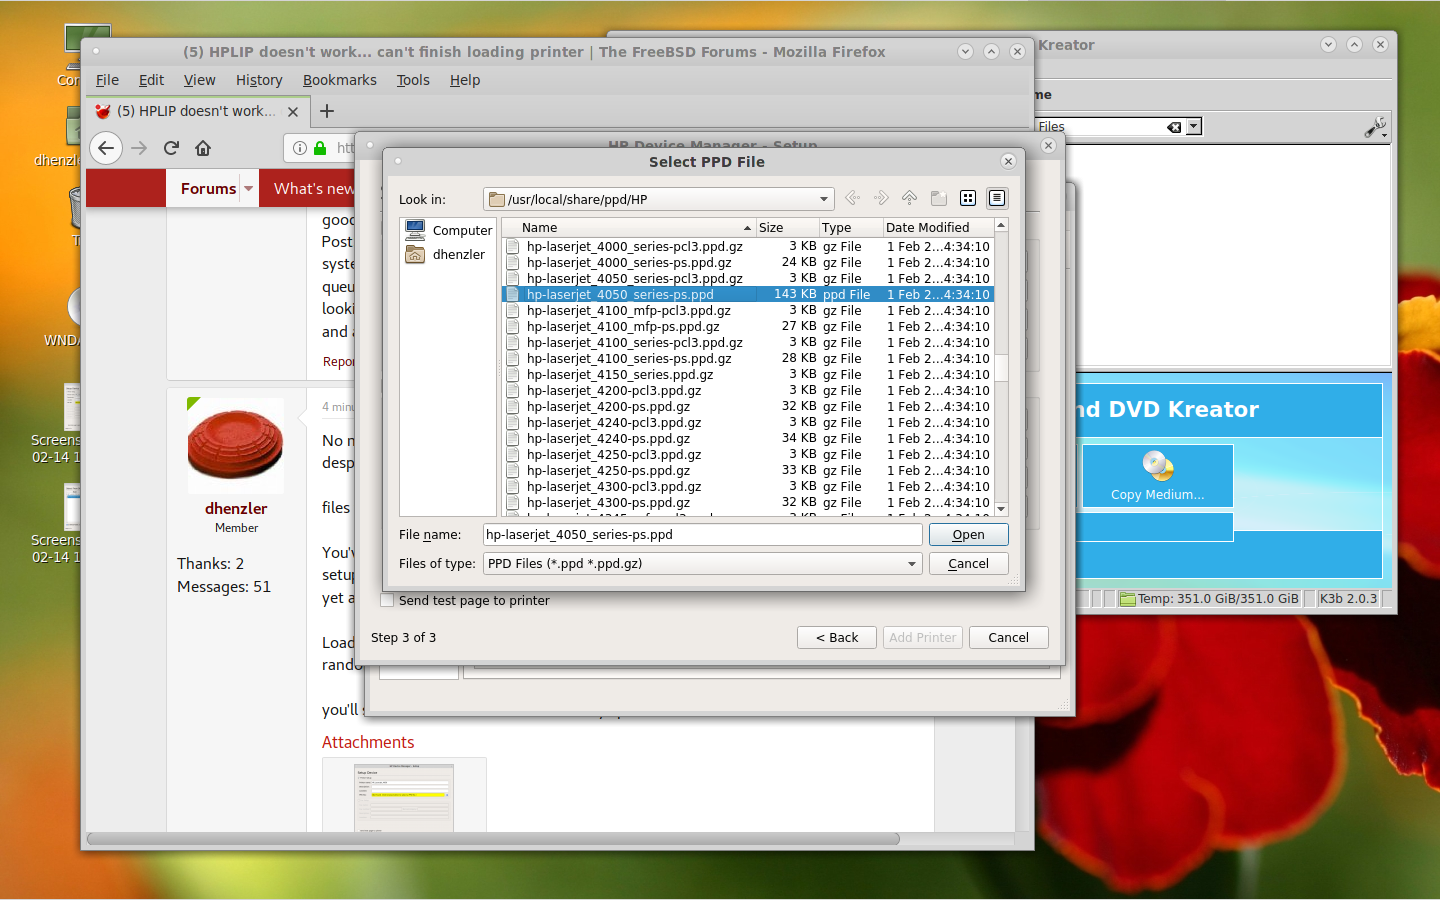Screen dimensions: 1440x900
Task: Select hp-laserjet_4300-ps.ppd.gz
Action: tap(608, 502)
